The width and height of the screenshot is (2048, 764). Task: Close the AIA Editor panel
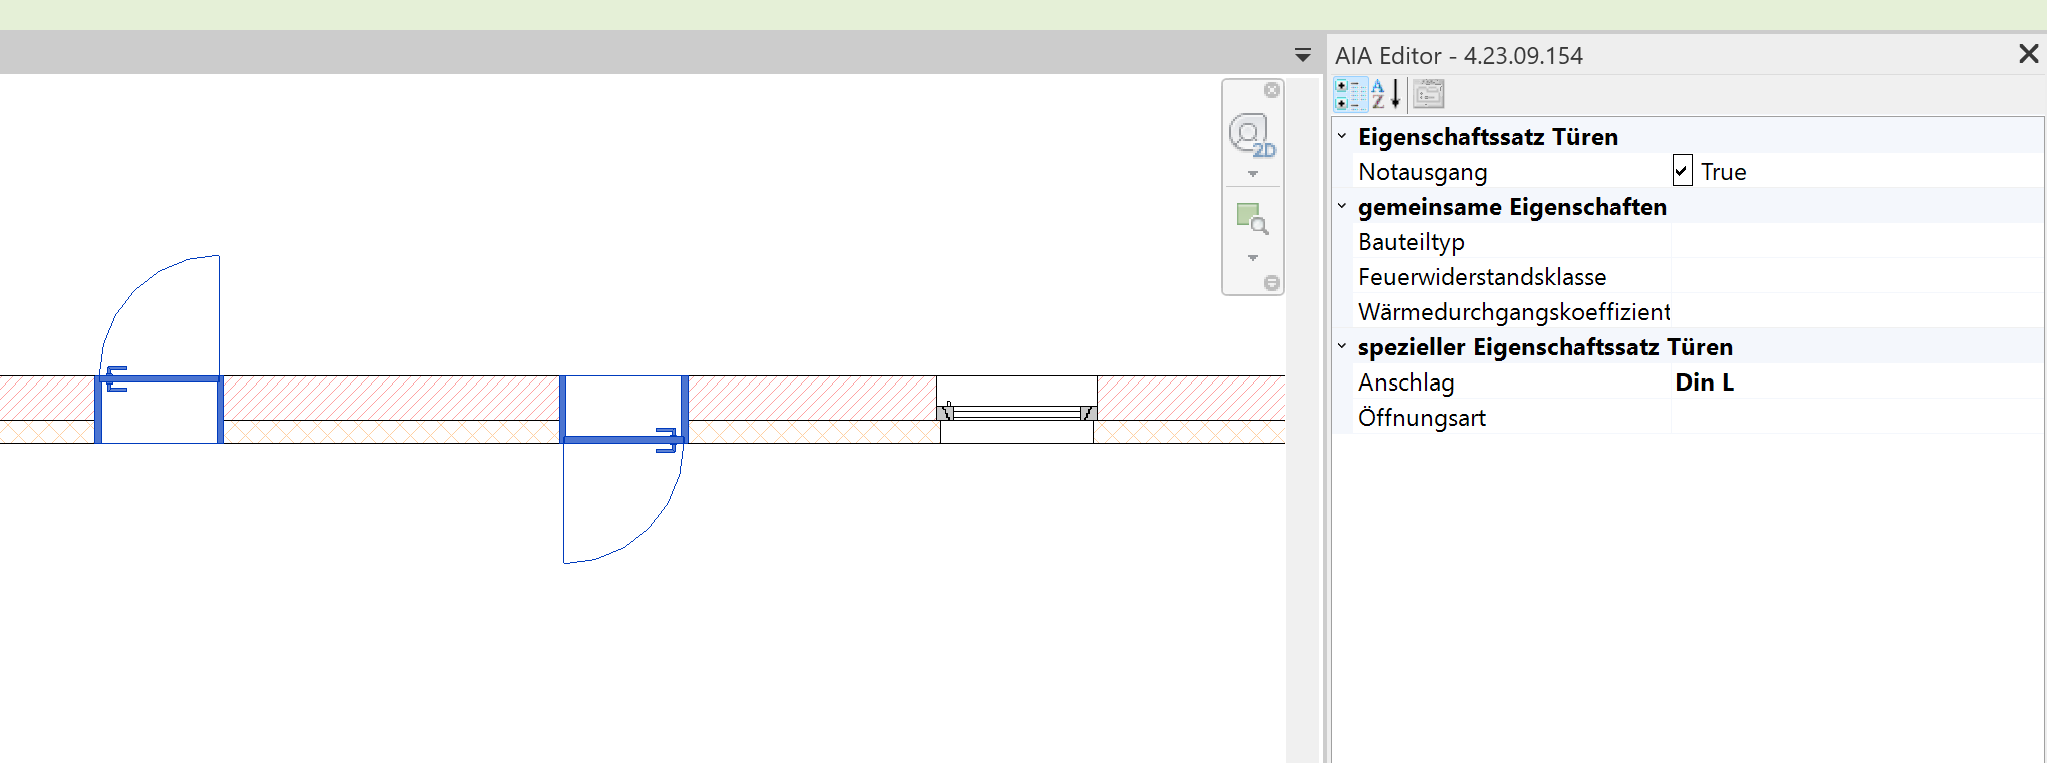pos(2028,54)
